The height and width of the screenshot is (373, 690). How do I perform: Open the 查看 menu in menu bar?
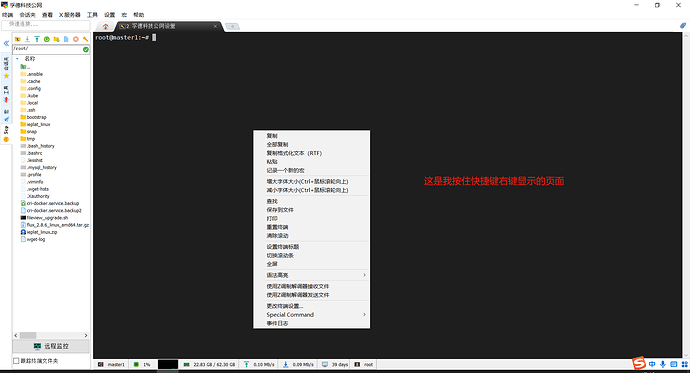[47, 15]
